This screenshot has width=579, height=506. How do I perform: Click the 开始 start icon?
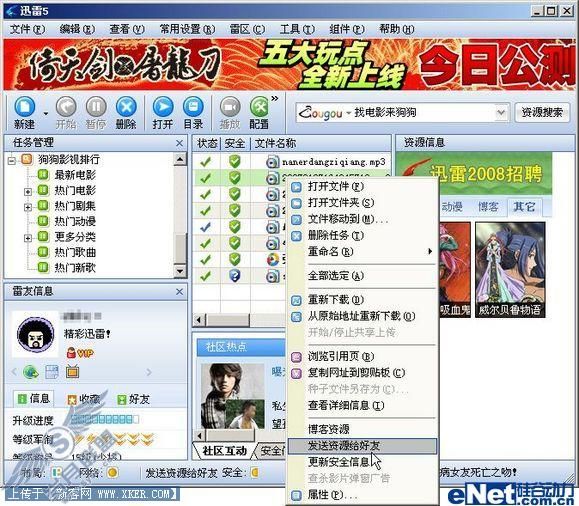click(66, 107)
